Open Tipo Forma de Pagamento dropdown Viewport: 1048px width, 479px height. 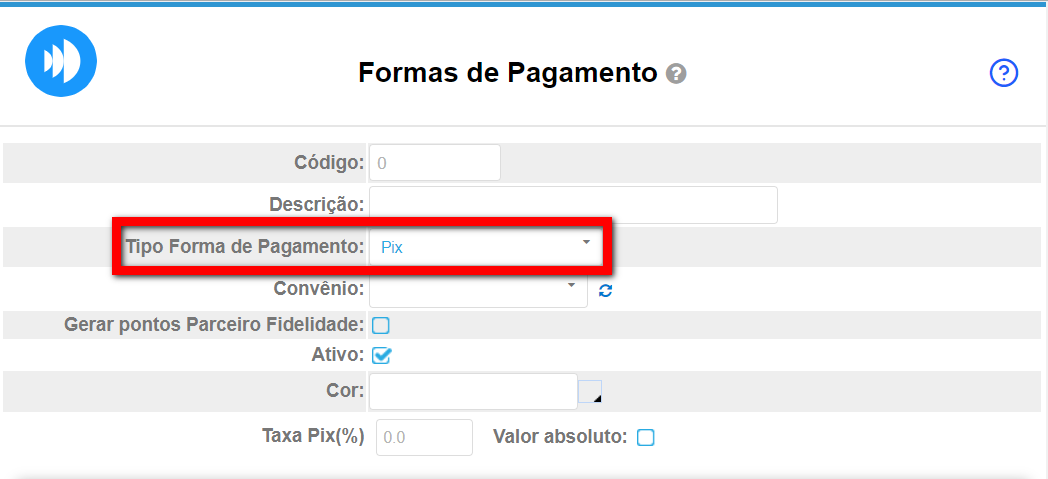(485, 247)
